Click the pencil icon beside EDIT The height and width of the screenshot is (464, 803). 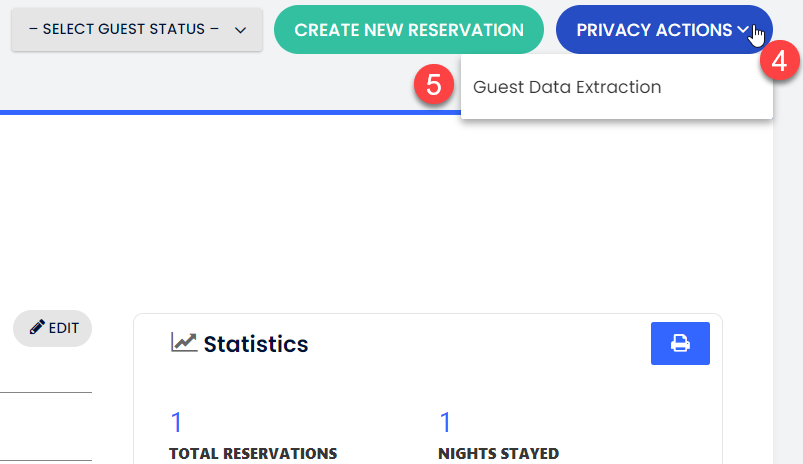pyautogui.click(x=37, y=328)
